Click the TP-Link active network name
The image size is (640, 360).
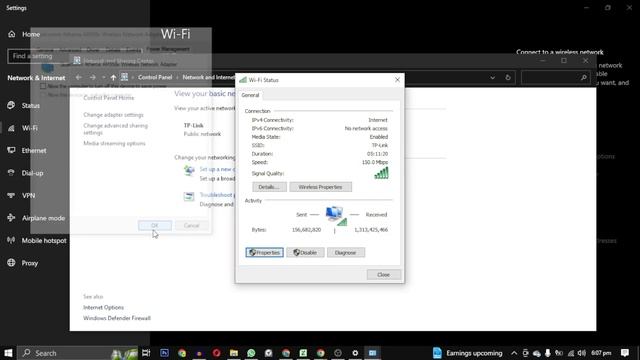[193, 125]
